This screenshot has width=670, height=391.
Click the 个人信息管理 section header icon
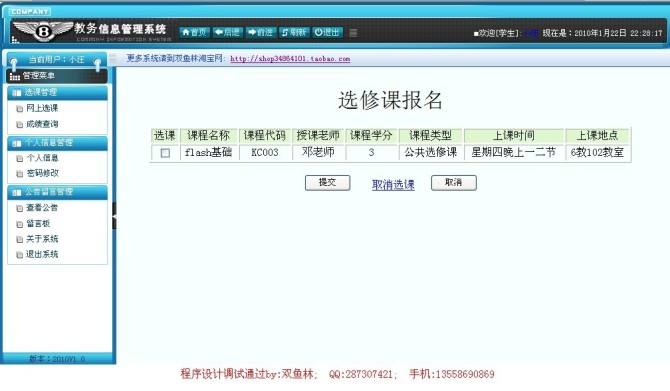[17, 143]
